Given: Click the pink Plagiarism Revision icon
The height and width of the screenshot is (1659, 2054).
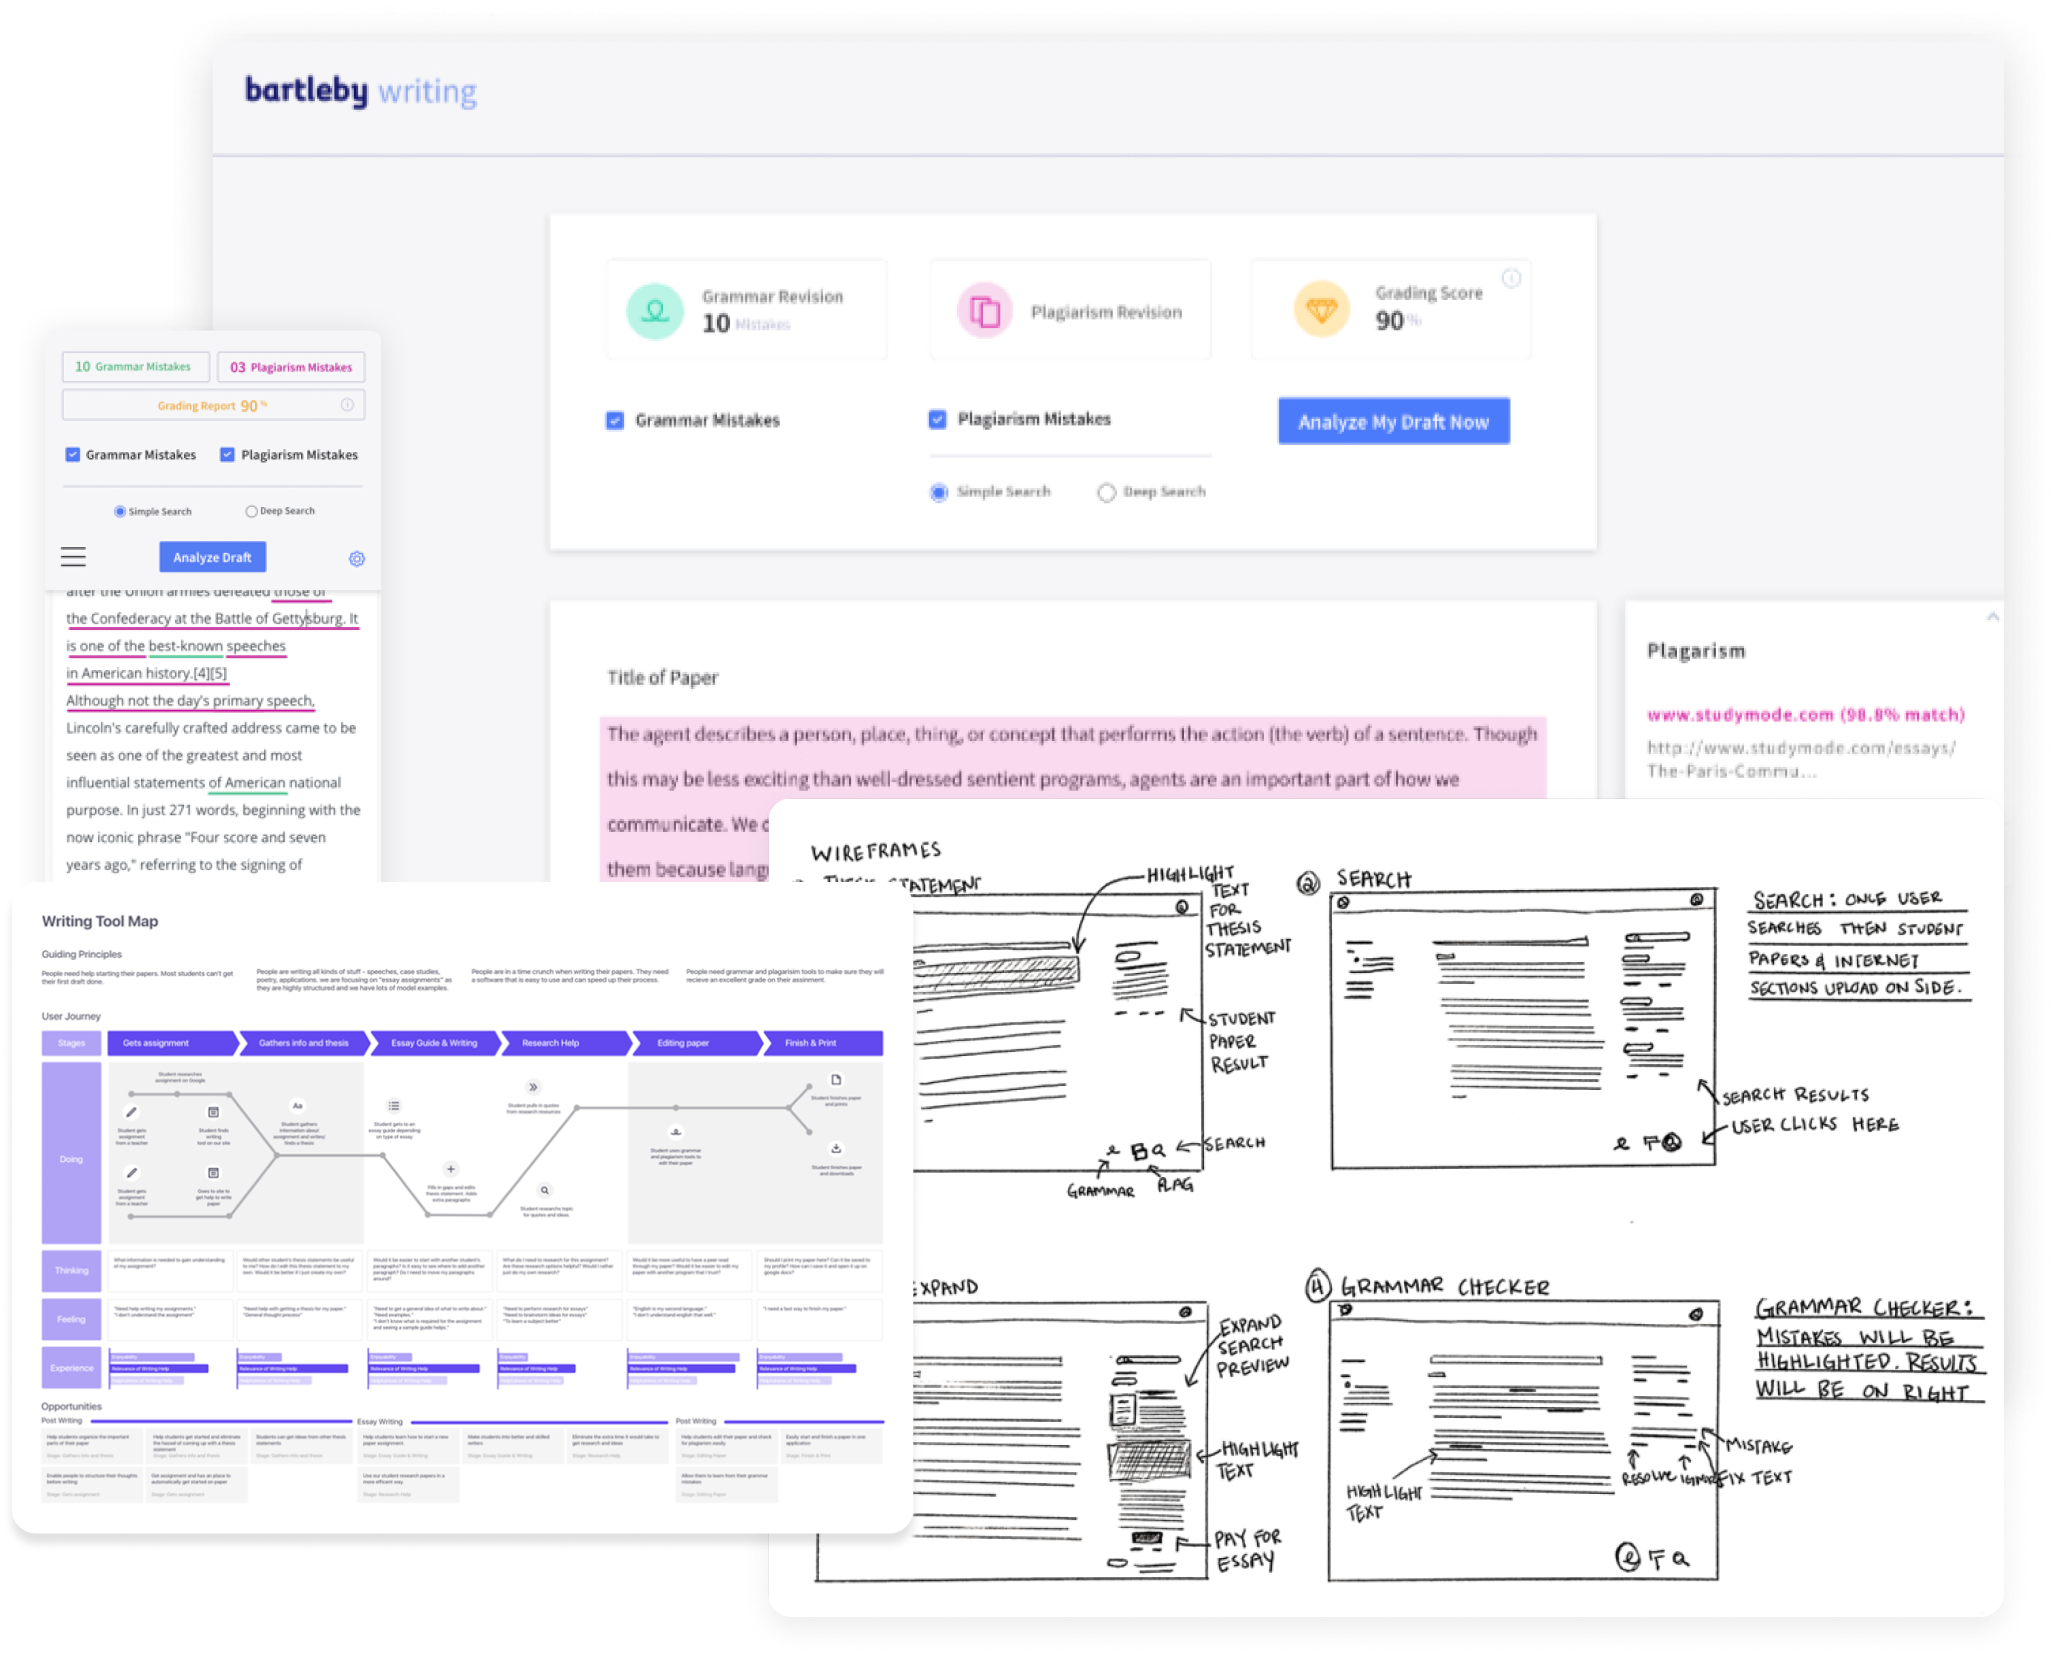Looking at the screenshot, I should [x=984, y=312].
